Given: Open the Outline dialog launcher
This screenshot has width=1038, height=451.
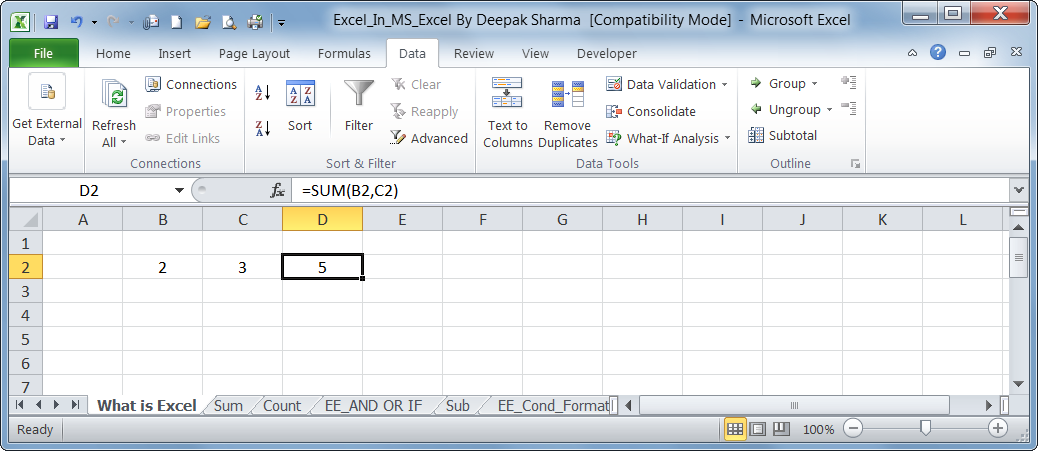Looking at the screenshot, I should point(855,164).
